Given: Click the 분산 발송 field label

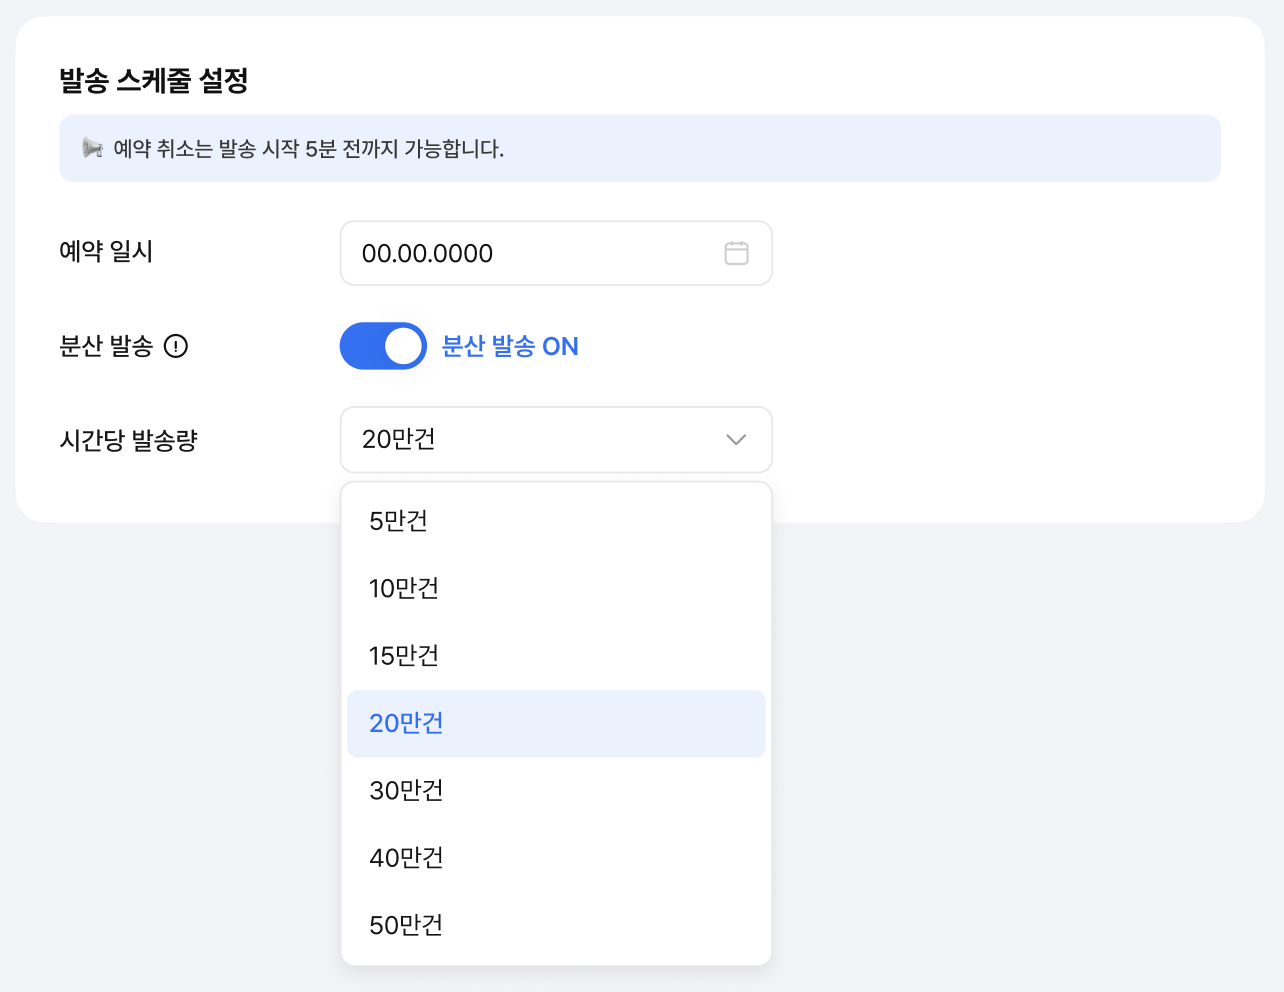Looking at the screenshot, I should coord(106,347).
